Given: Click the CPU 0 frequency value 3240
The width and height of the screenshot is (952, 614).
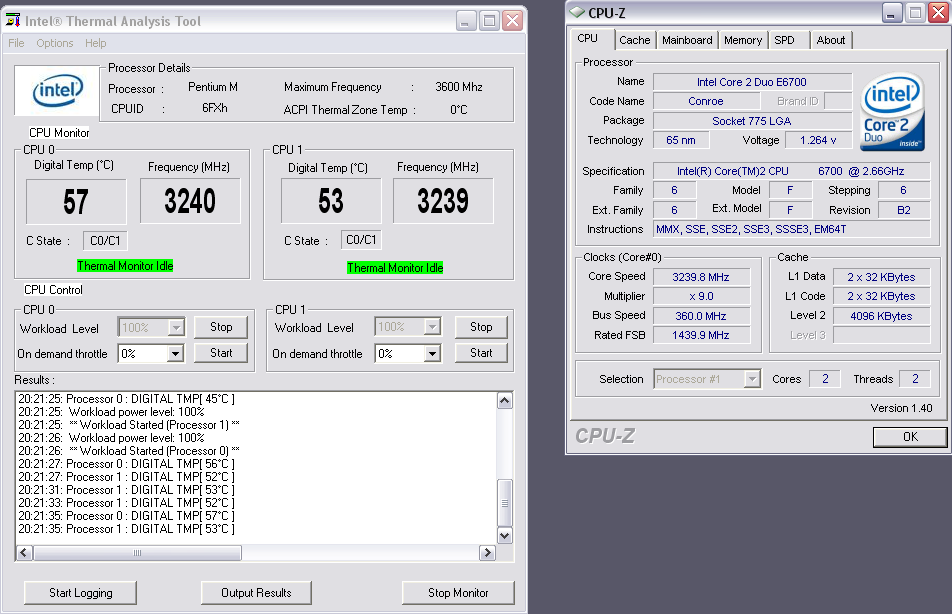Looking at the screenshot, I should [x=190, y=201].
